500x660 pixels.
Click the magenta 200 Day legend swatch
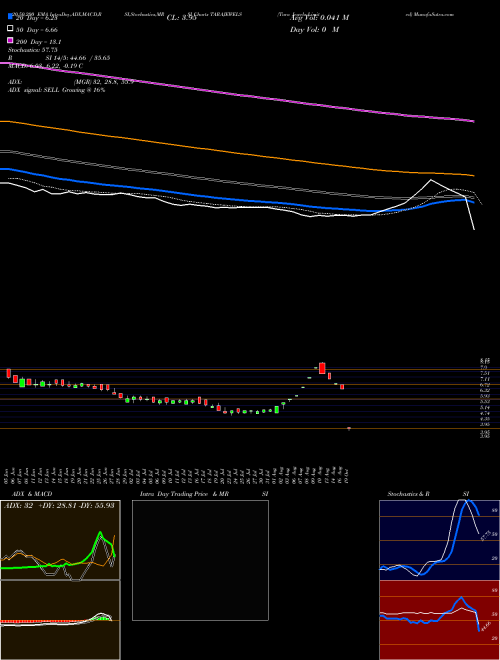(10, 40)
